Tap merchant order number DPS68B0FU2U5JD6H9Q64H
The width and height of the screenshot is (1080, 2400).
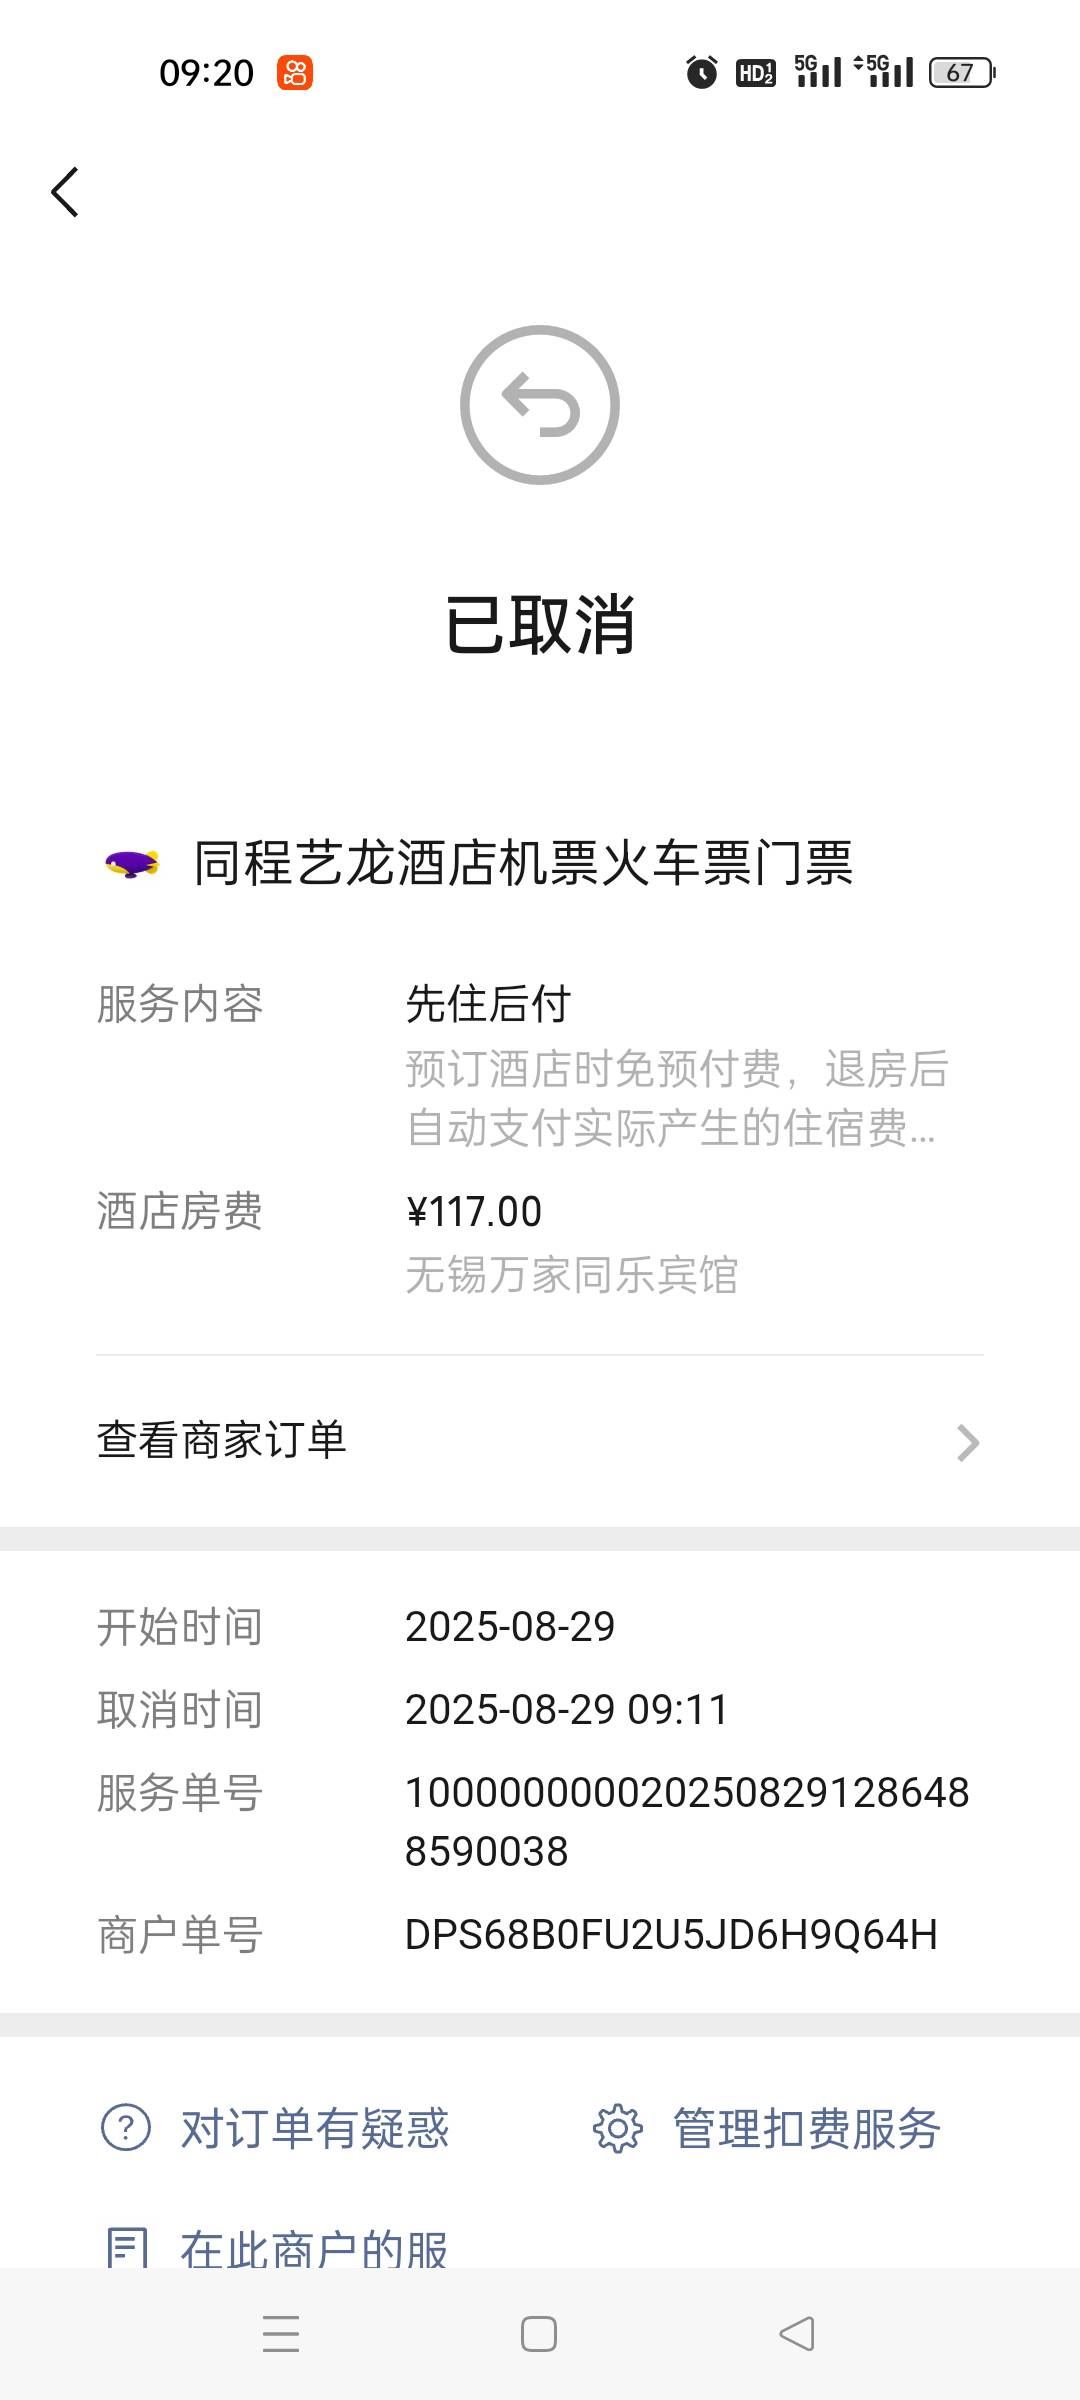671,1934
